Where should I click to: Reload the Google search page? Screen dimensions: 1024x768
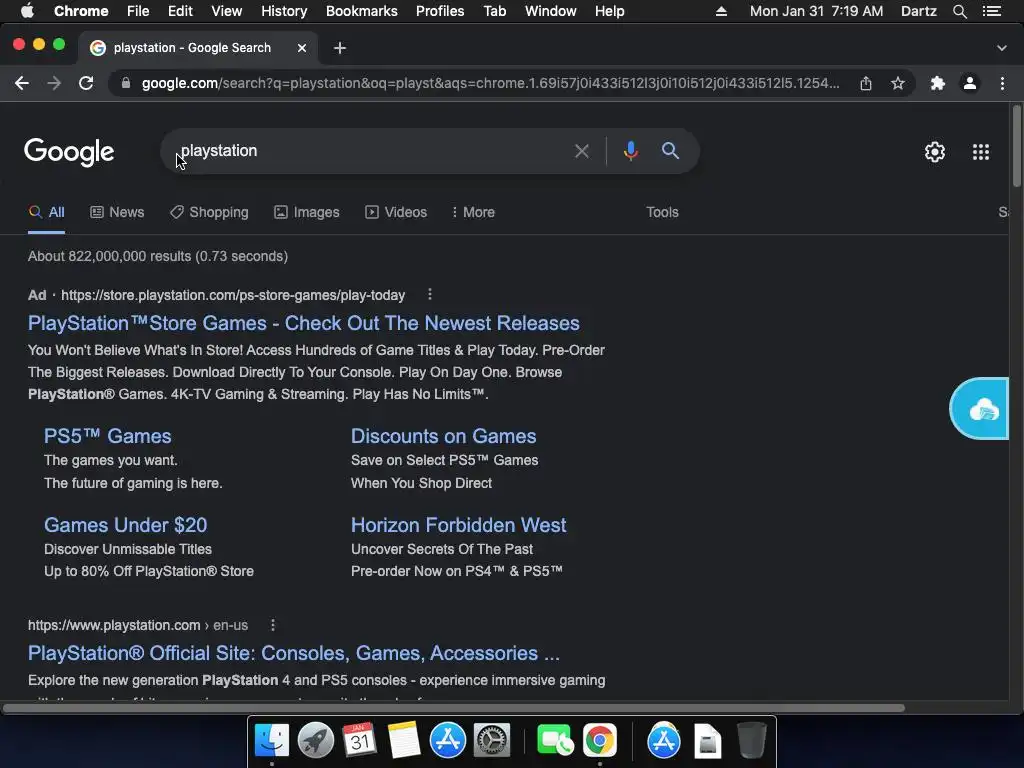click(86, 83)
